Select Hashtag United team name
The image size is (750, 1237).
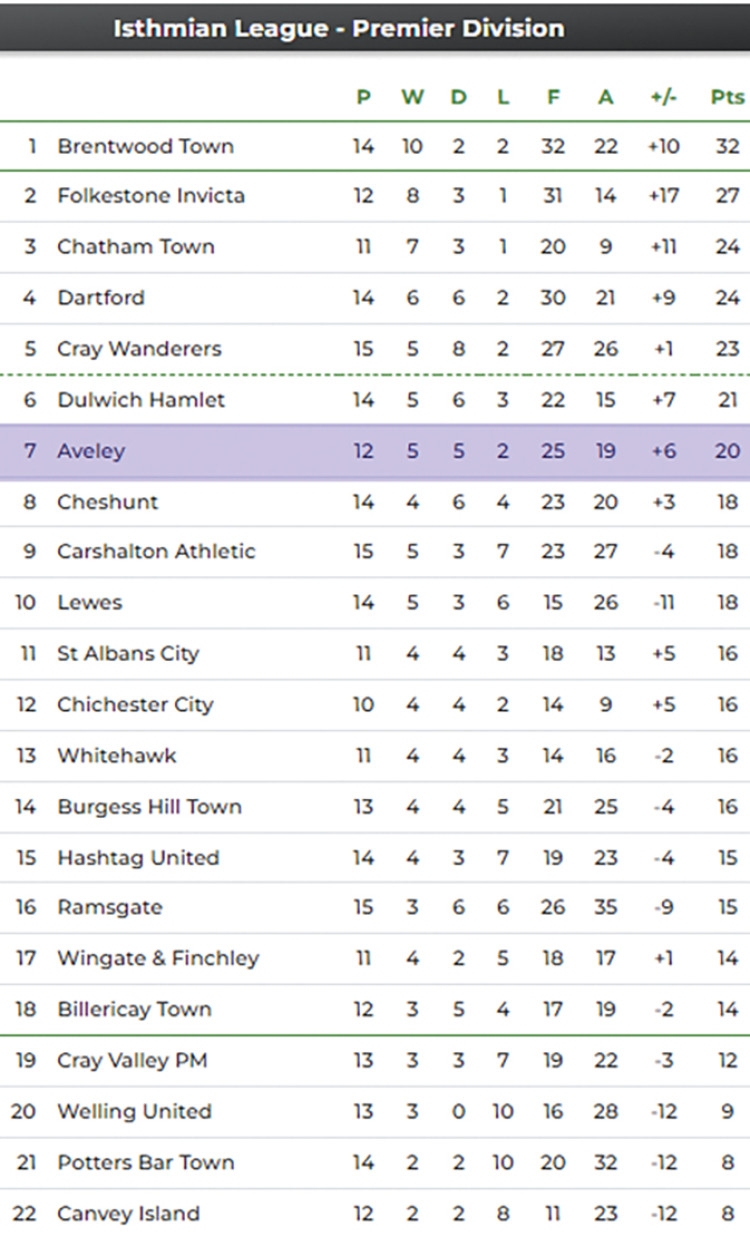pyautogui.click(x=138, y=857)
